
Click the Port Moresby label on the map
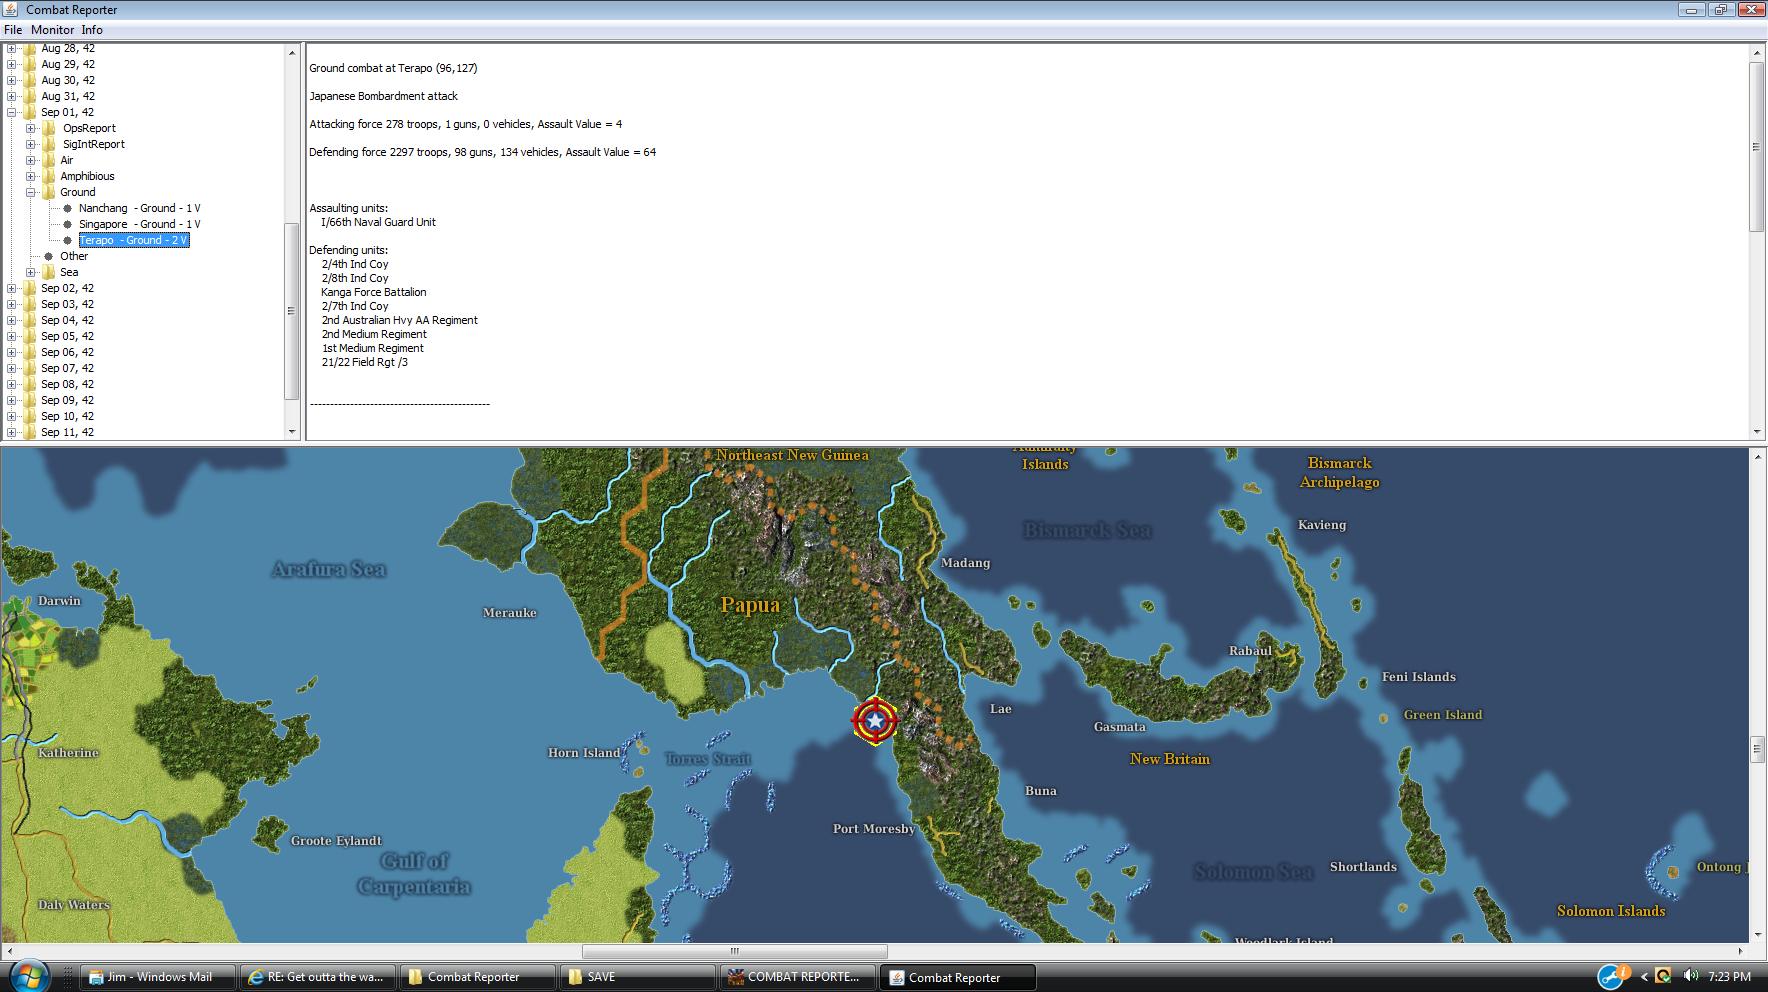point(874,829)
